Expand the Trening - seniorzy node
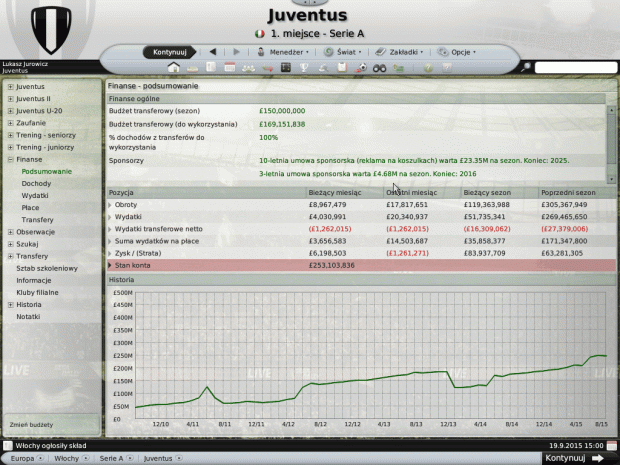The image size is (620, 465). [11, 135]
